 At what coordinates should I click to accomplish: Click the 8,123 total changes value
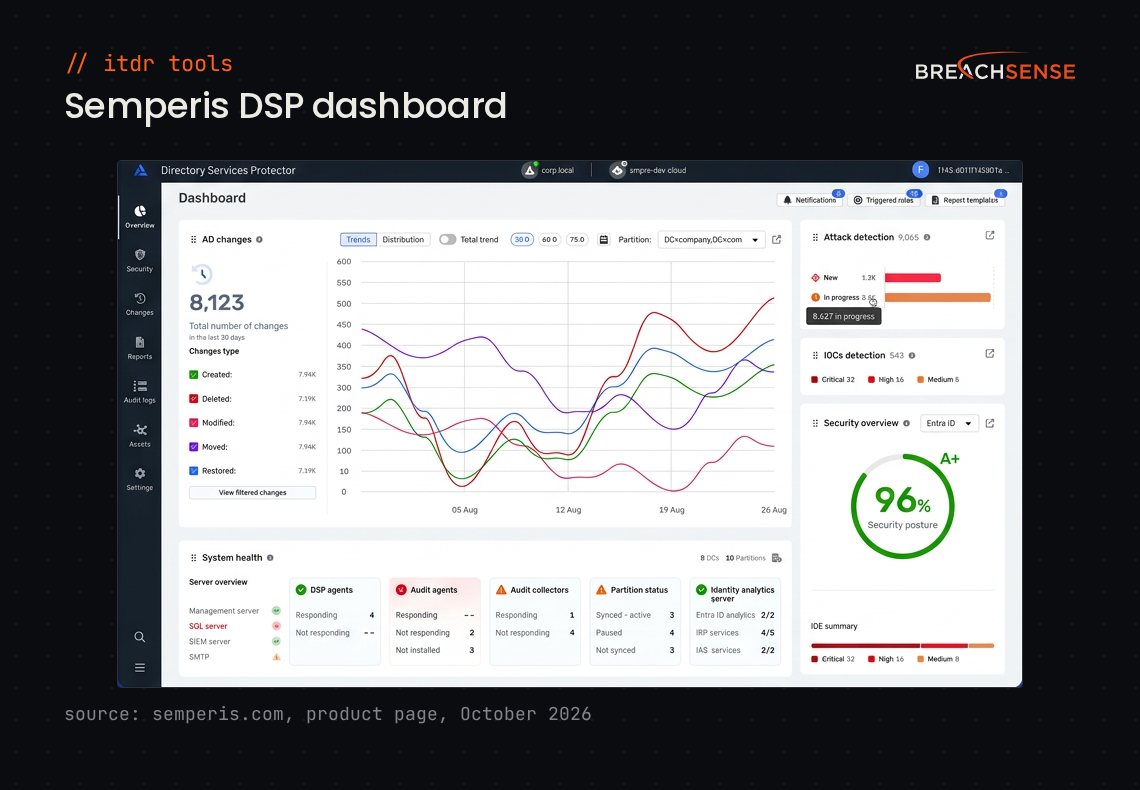coord(217,302)
